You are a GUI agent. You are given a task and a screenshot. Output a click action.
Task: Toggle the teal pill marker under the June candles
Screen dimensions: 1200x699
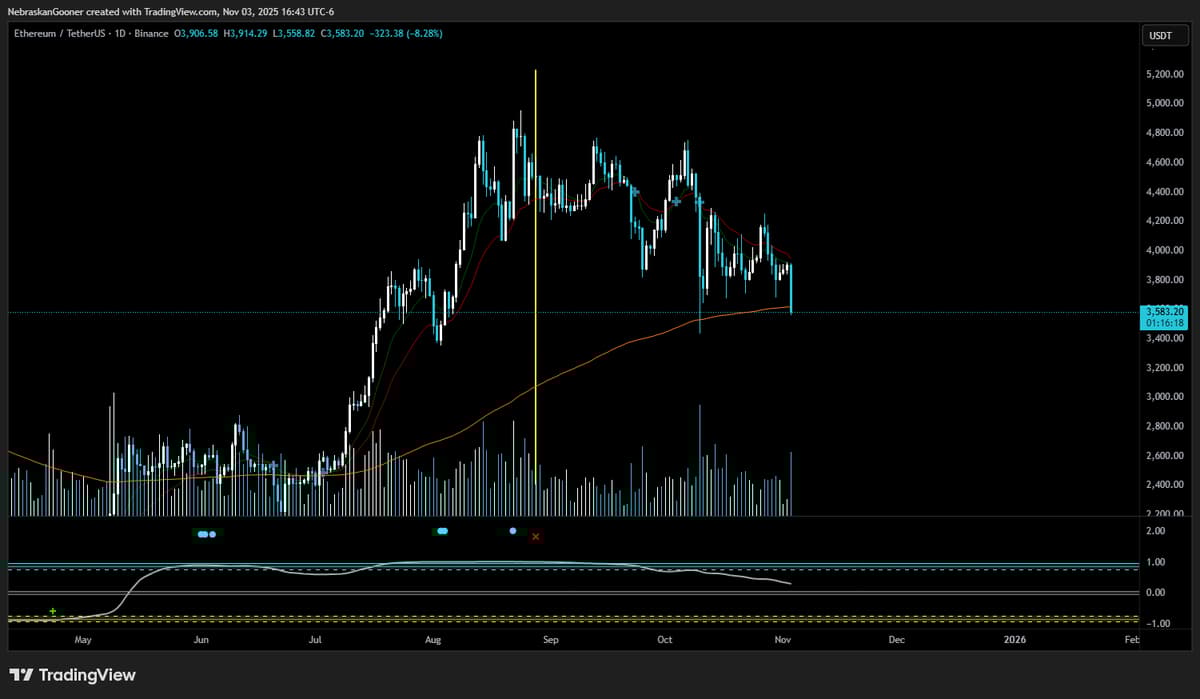click(202, 534)
